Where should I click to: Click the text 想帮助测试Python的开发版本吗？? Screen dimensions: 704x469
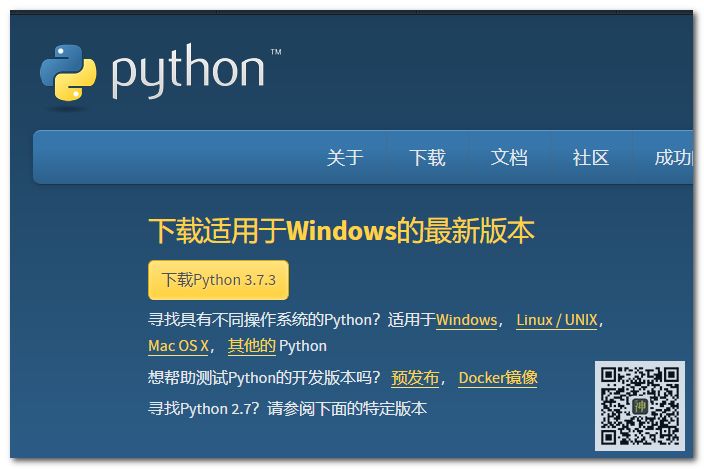[265, 377]
